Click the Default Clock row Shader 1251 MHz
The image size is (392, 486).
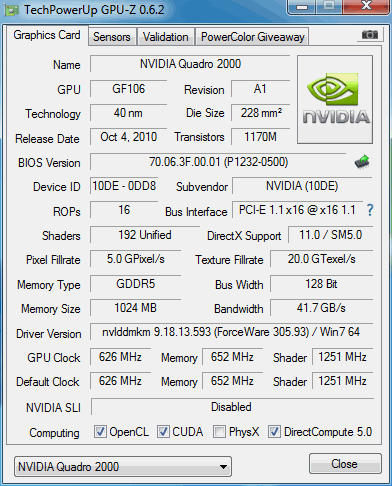pos(342,381)
